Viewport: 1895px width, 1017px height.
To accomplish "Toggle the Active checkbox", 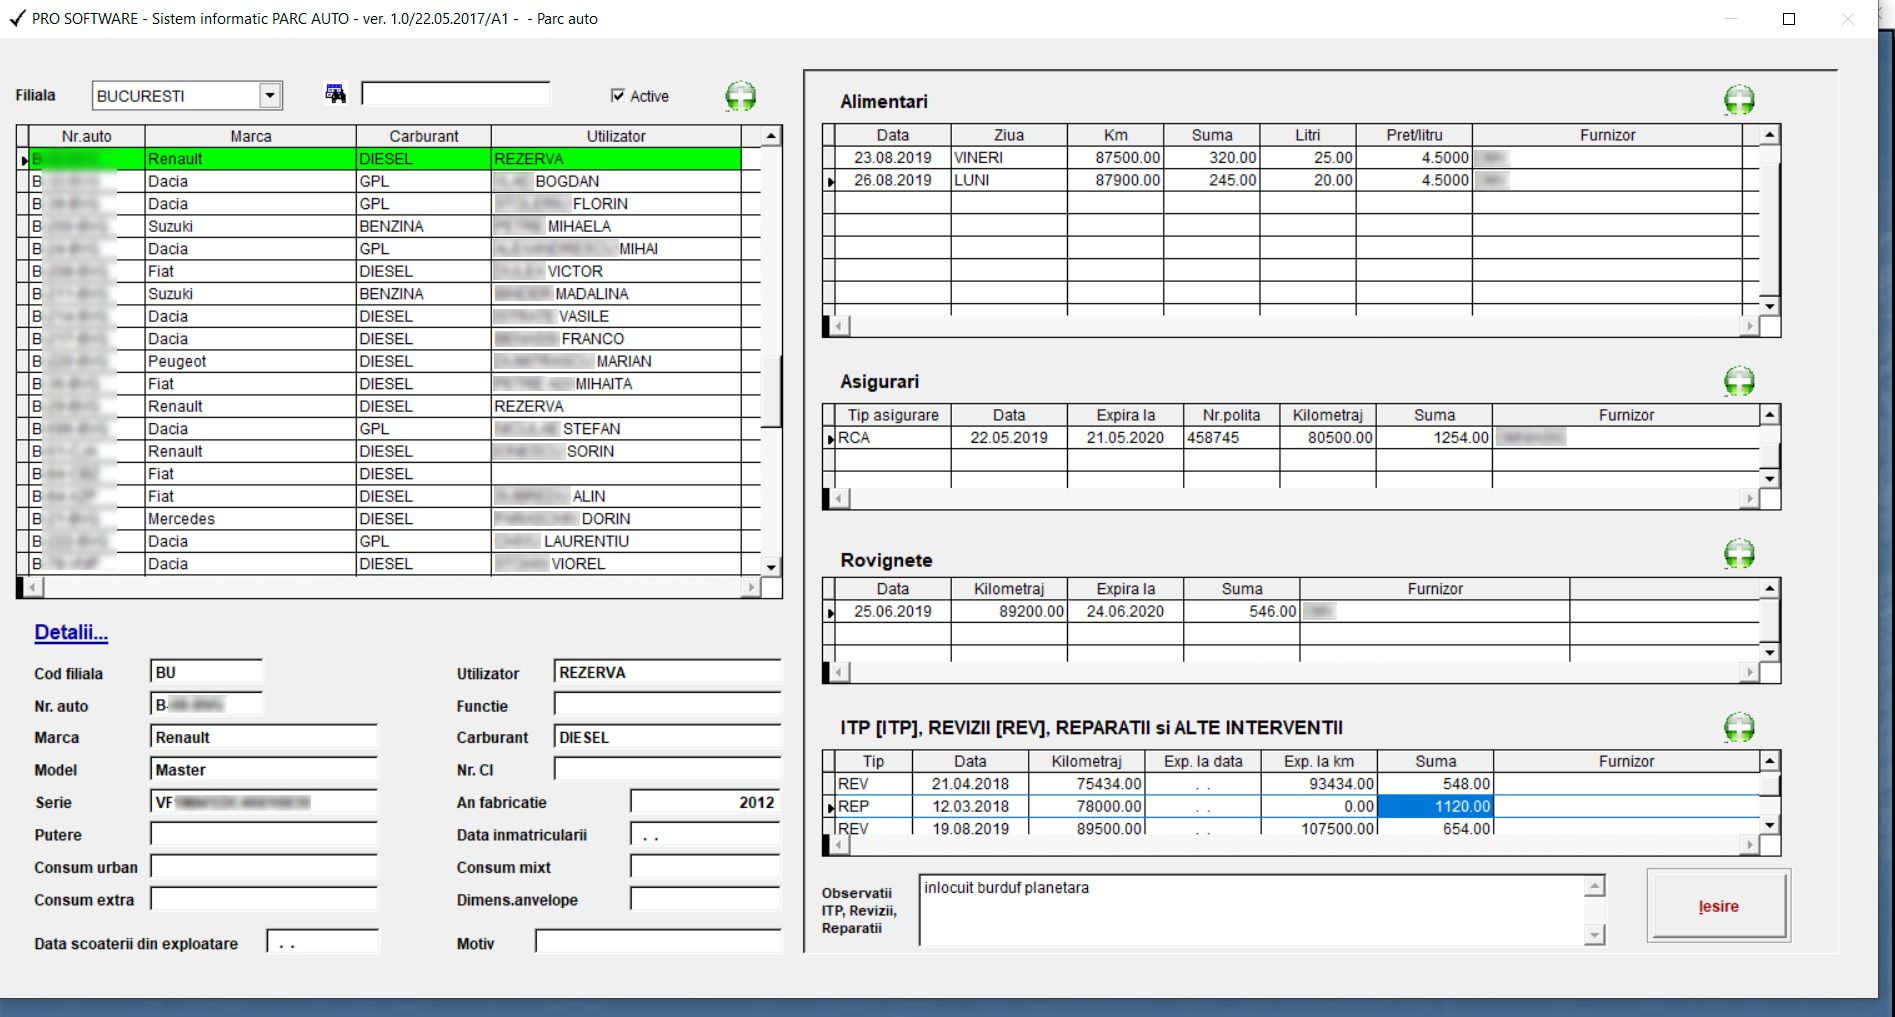I will (x=617, y=96).
